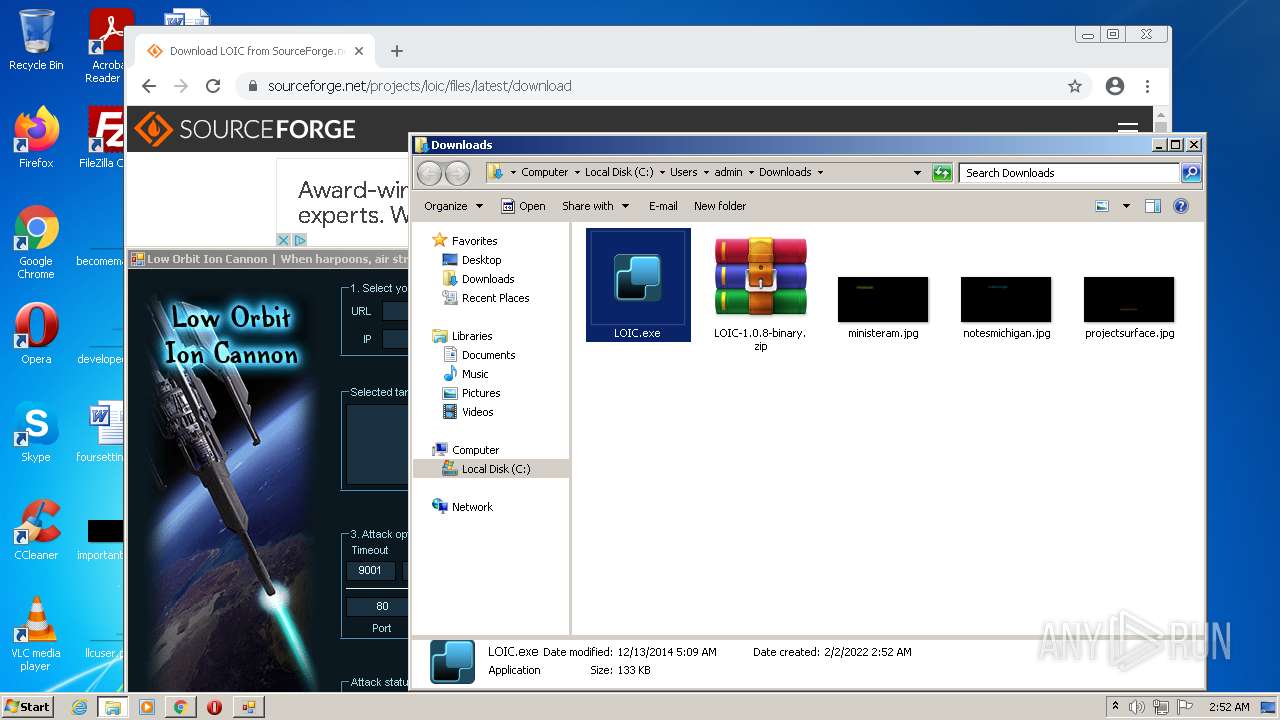Open the Share with menu
This screenshot has width=1280, height=720.
pyautogui.click(x=596, y=206)
